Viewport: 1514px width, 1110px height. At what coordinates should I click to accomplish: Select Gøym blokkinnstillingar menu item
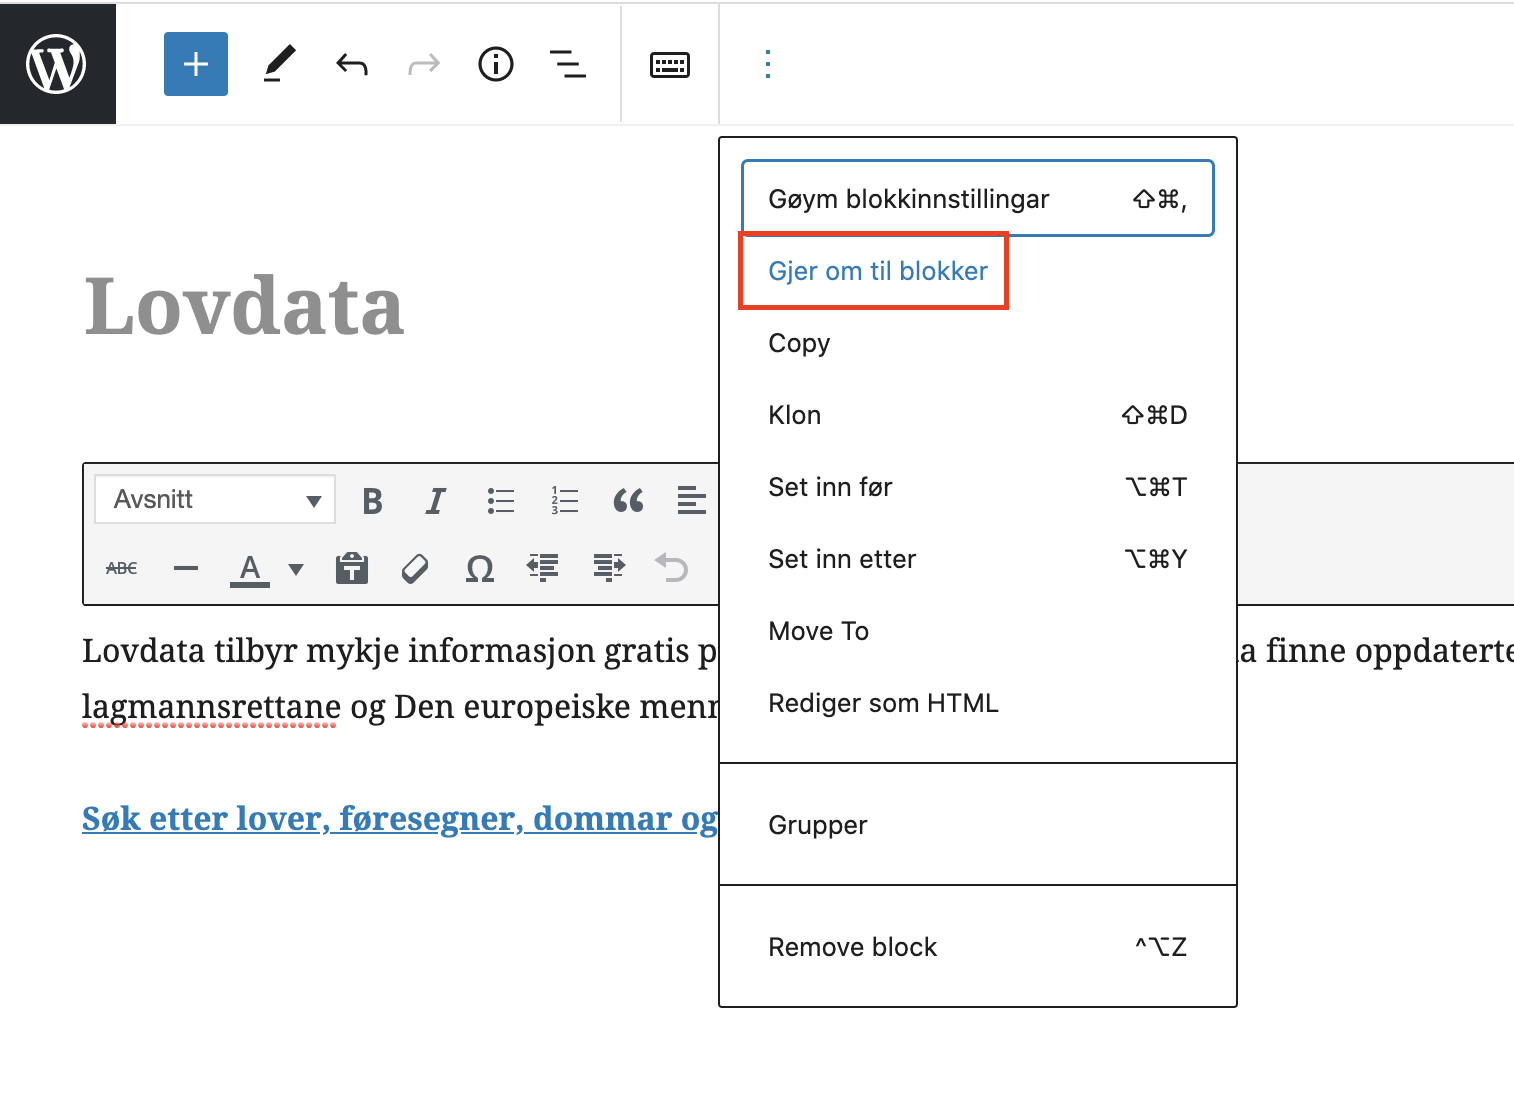(978, 198)
